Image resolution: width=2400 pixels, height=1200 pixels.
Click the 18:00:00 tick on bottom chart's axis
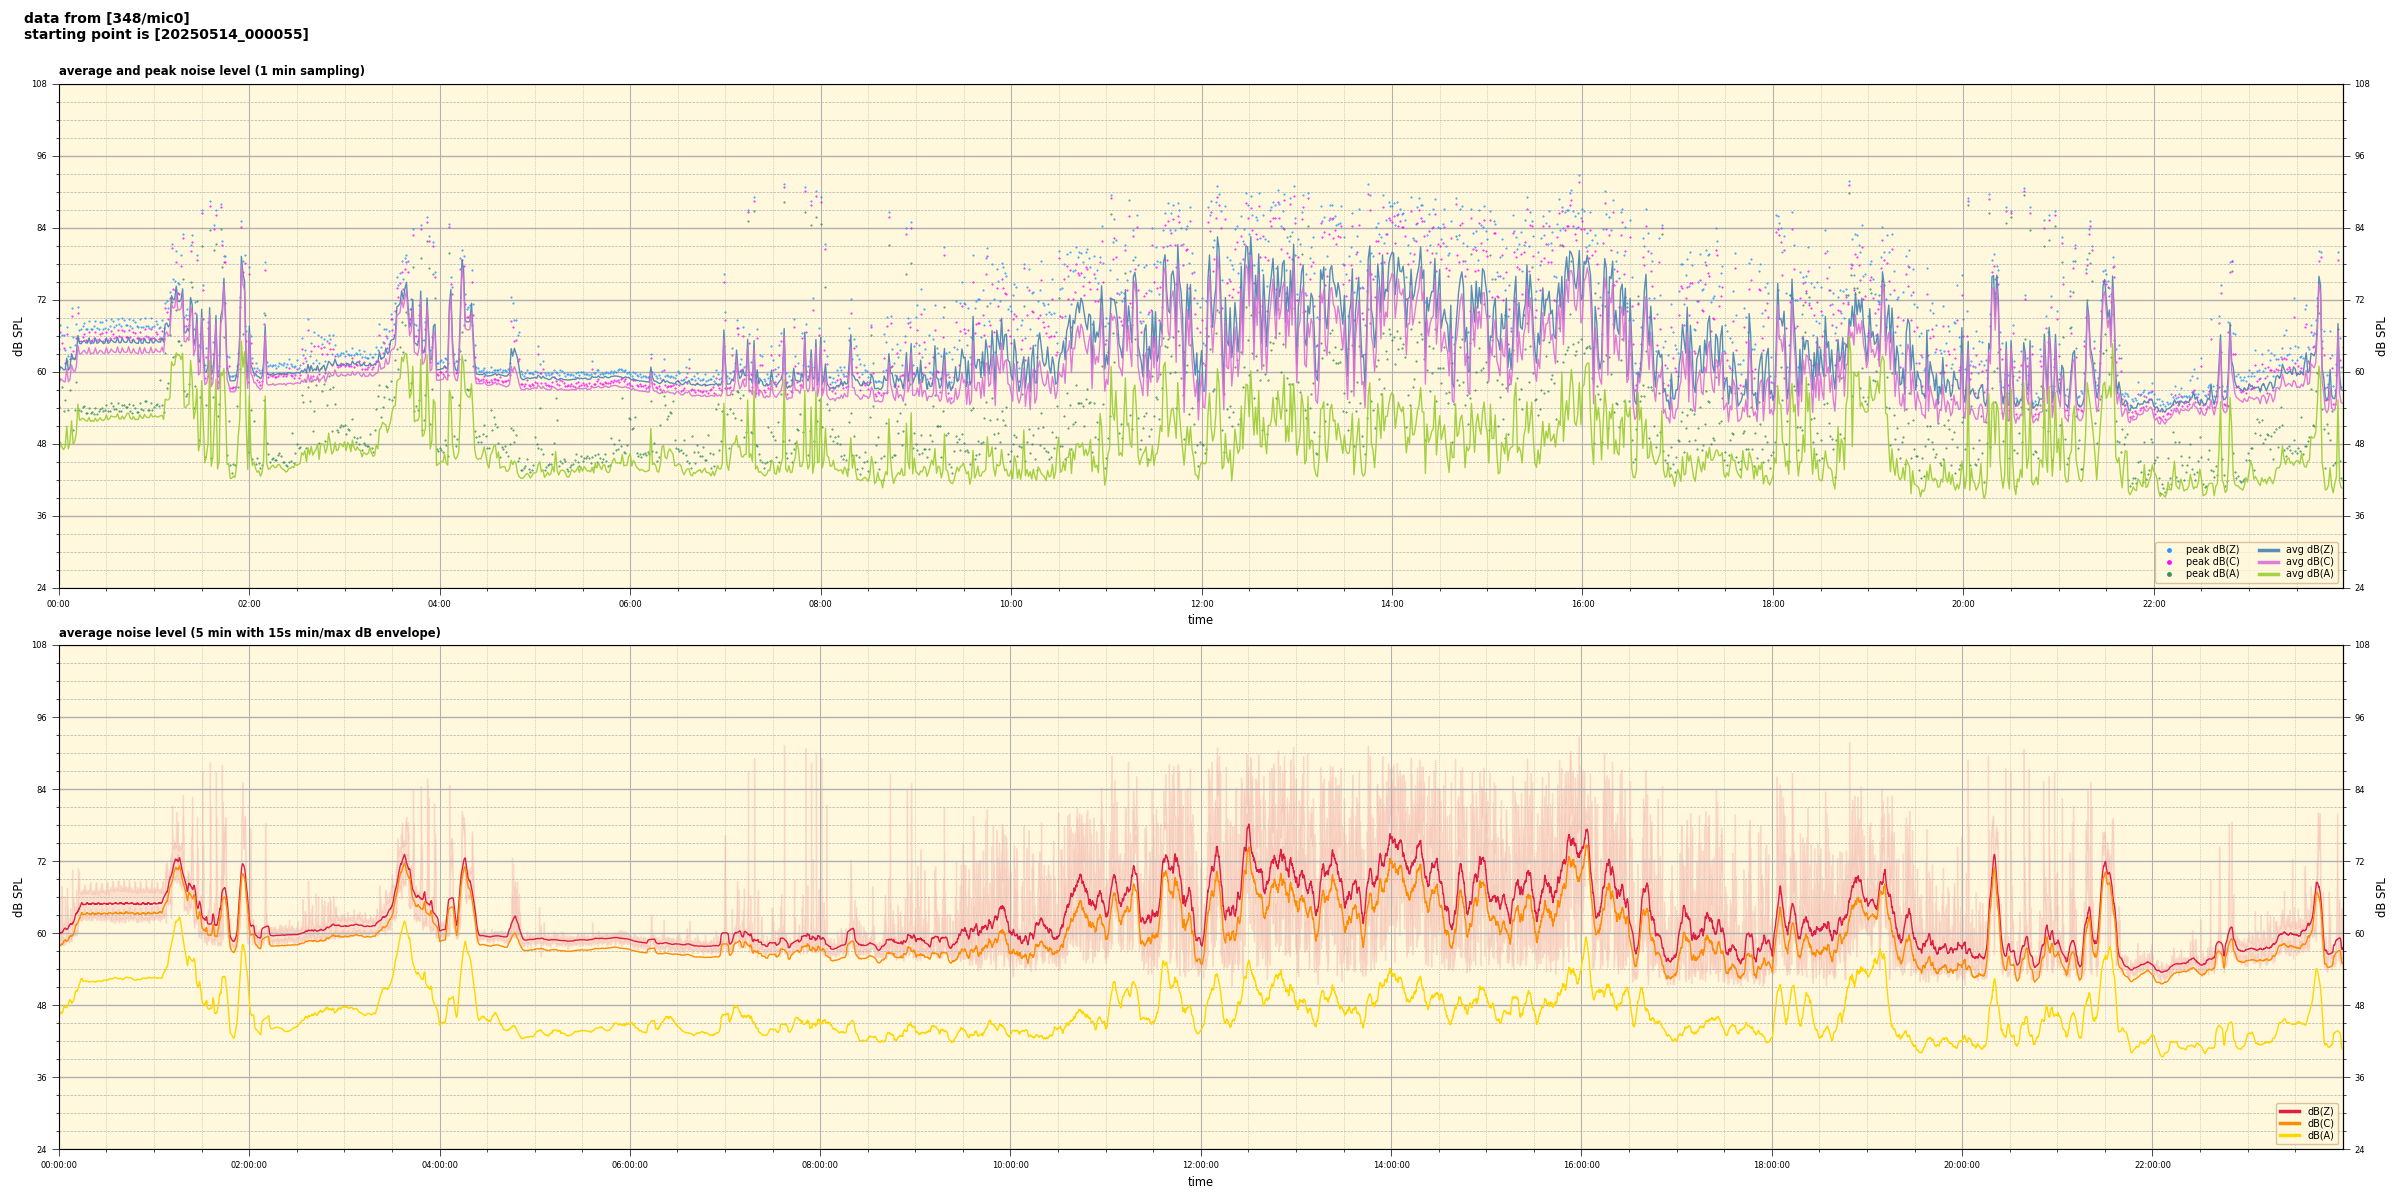point(1772,1165)
